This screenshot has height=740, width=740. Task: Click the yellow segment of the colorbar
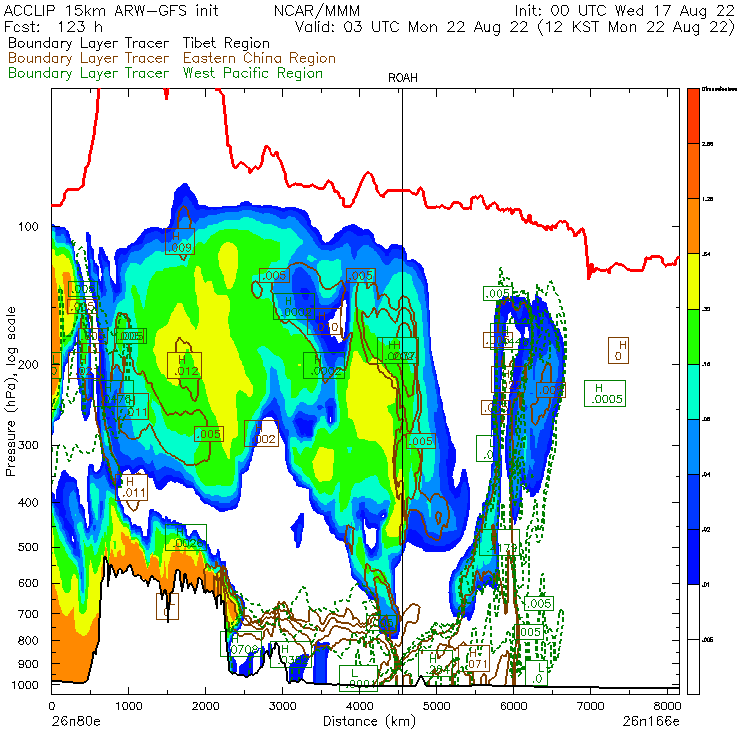pyautogui.click(x=693, y=281)
